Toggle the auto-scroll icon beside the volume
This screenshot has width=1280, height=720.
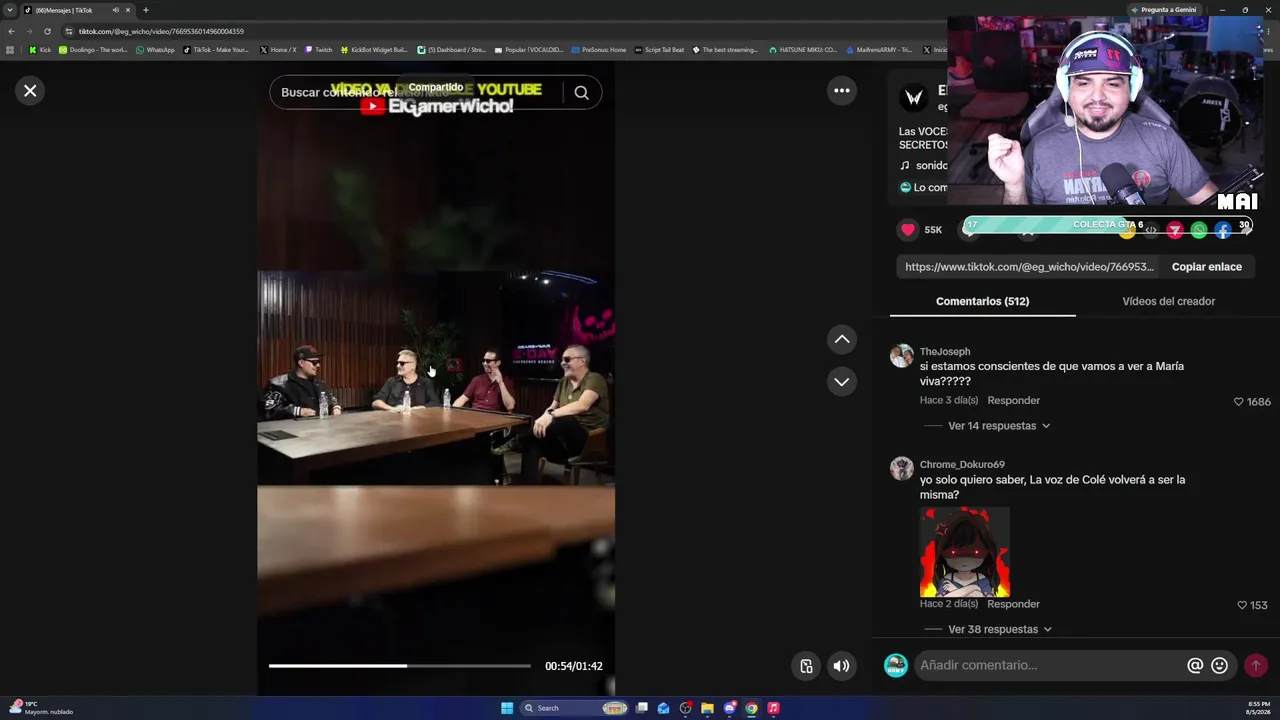(x=806, y=666)
